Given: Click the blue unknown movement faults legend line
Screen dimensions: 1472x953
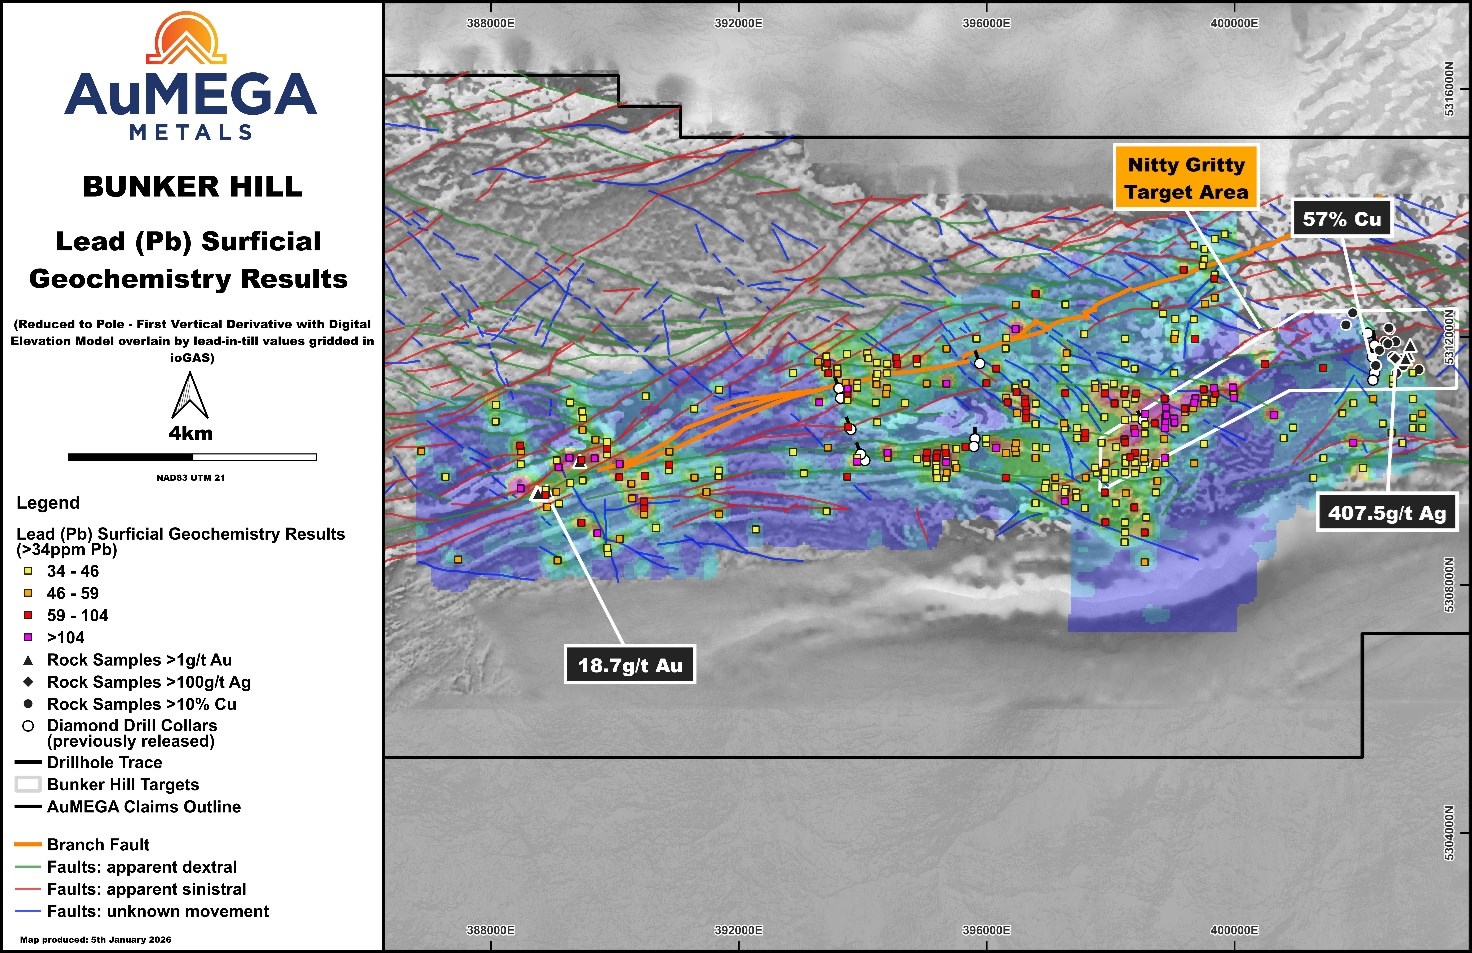Looking at the screenshot, I should pos(28,911).
